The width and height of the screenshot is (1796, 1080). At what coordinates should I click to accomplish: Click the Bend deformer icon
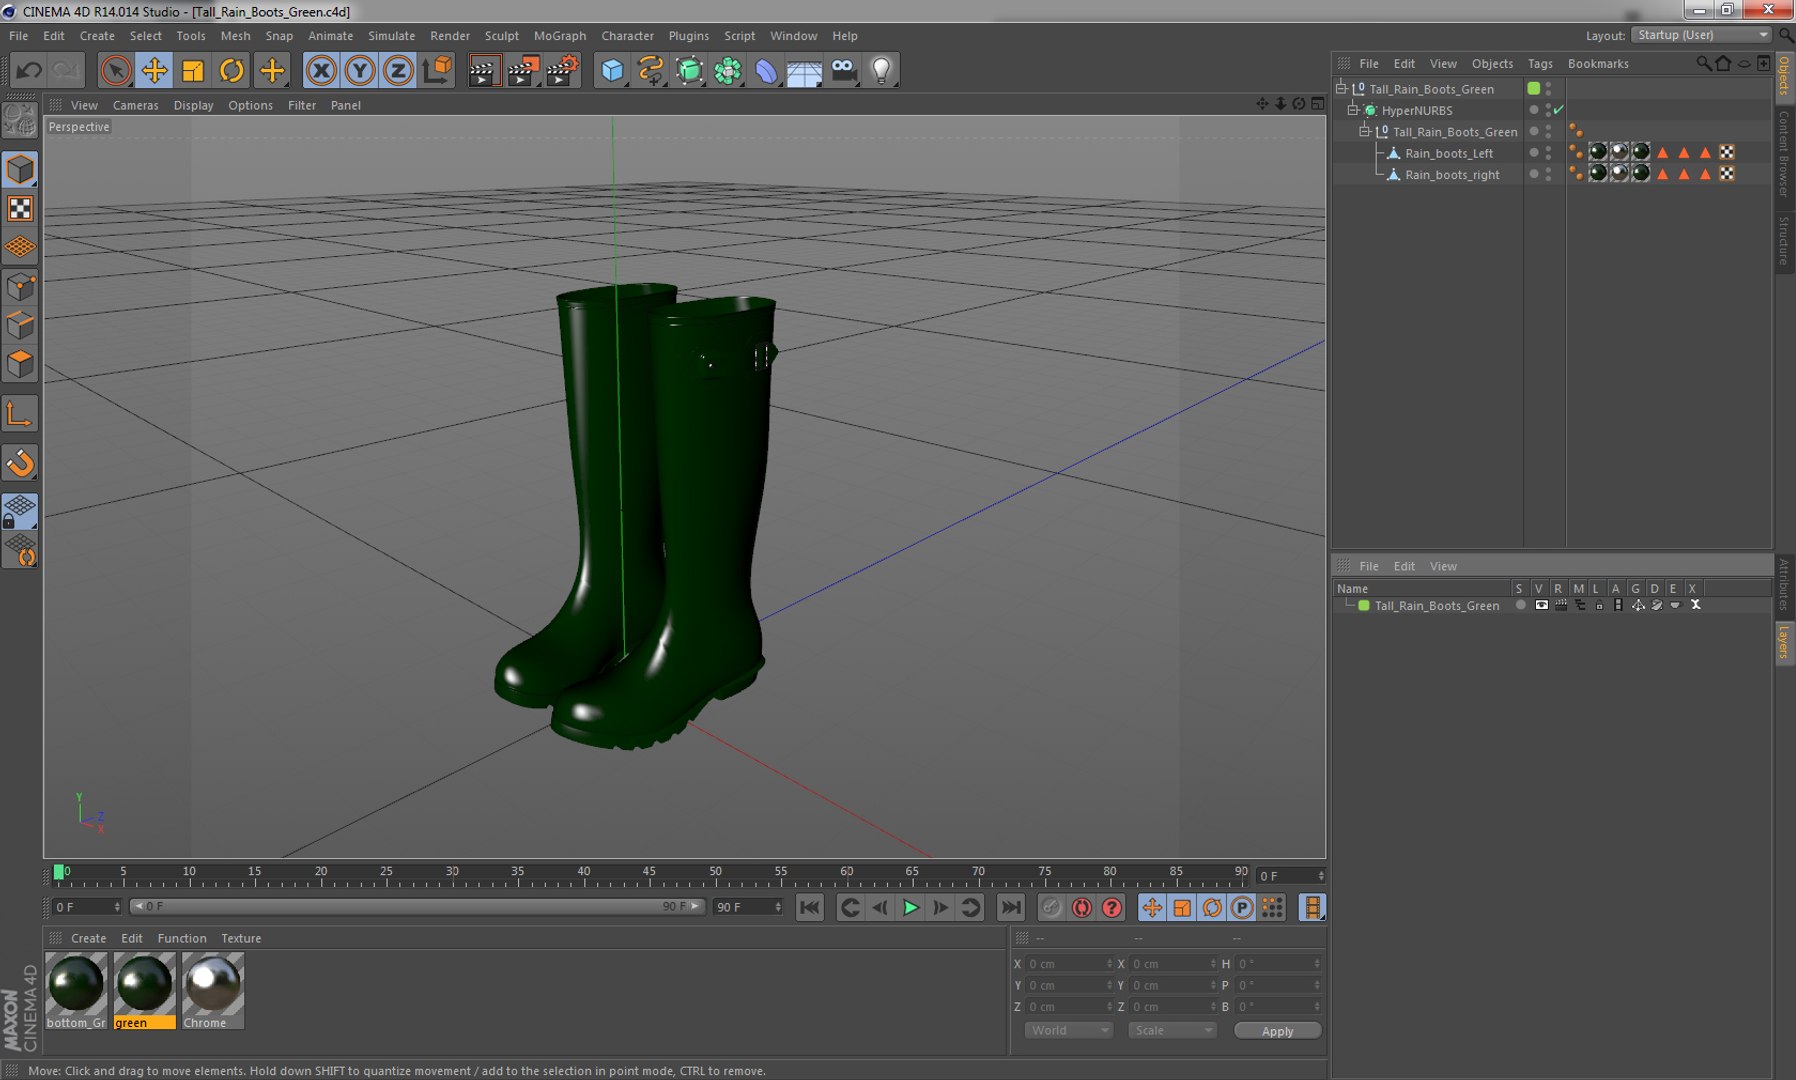[x=766, y=70]
